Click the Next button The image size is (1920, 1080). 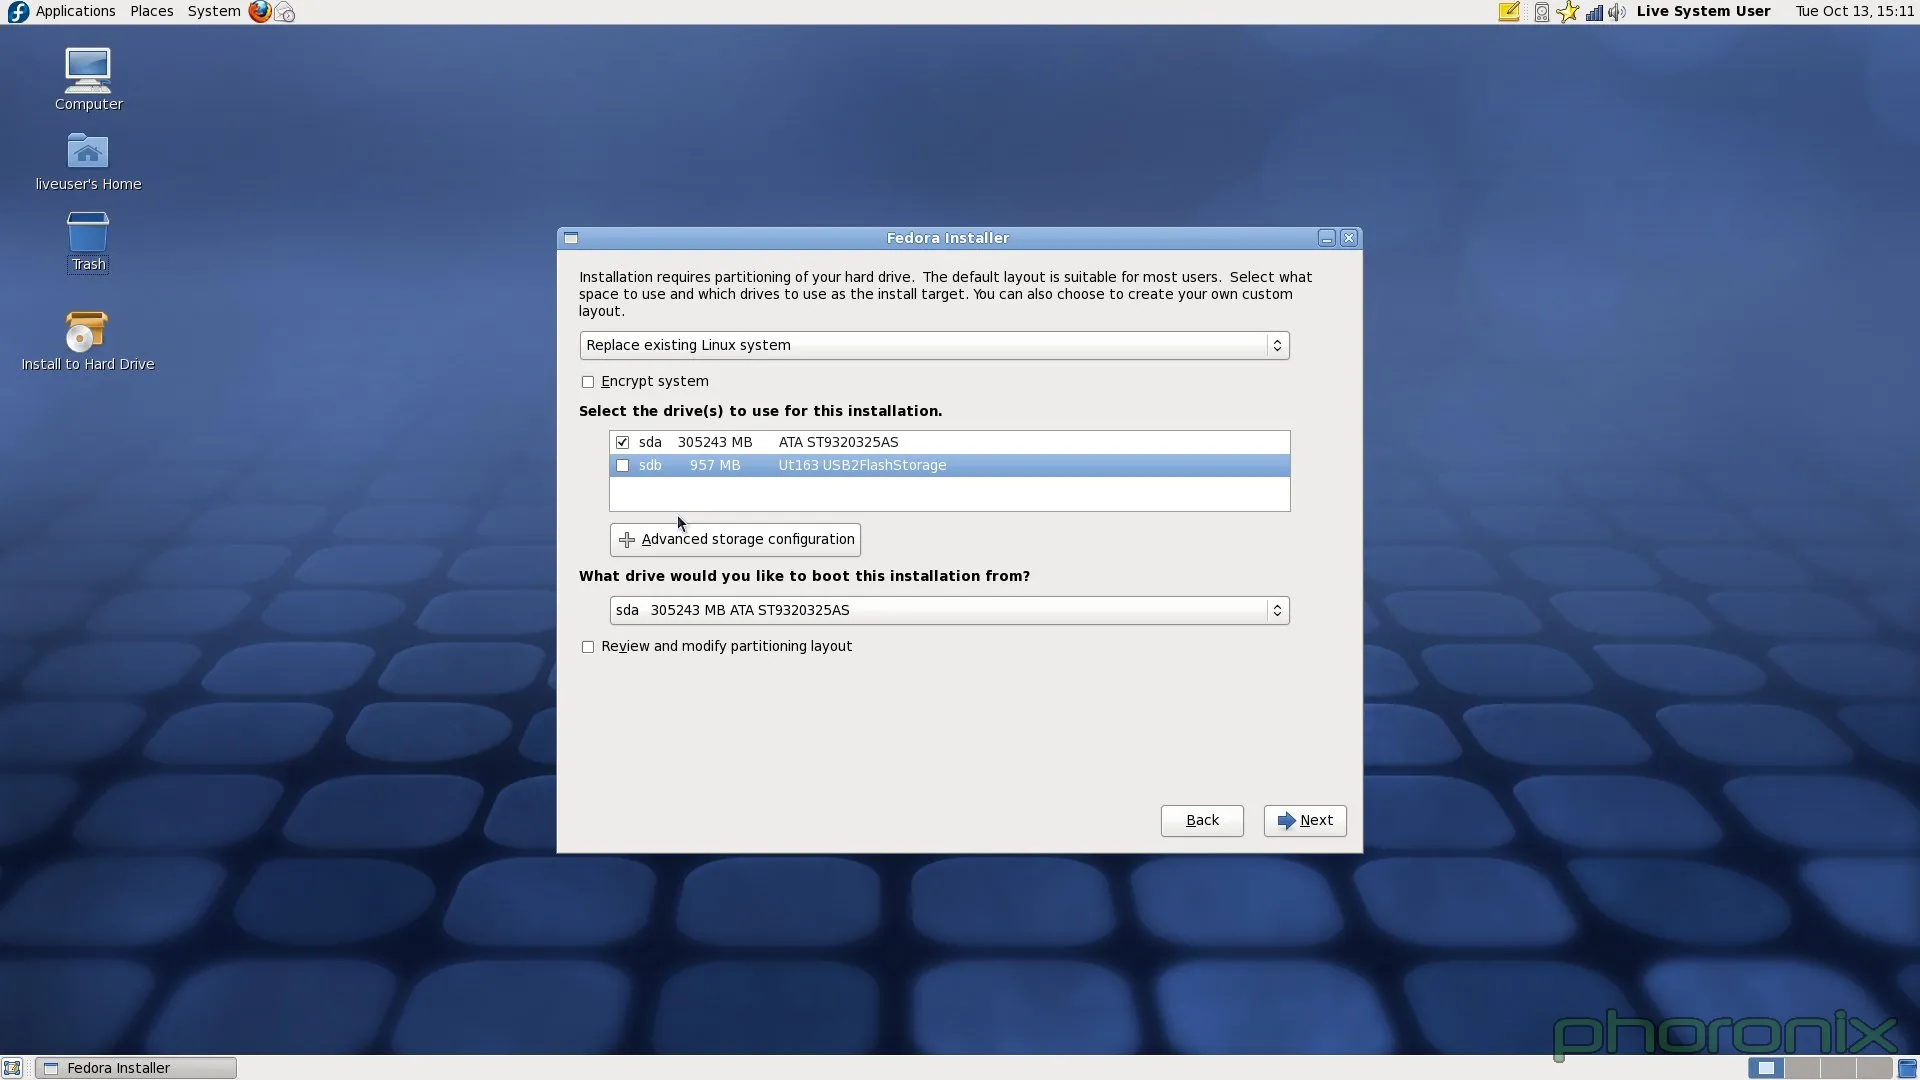click(x=1305, y=821)
